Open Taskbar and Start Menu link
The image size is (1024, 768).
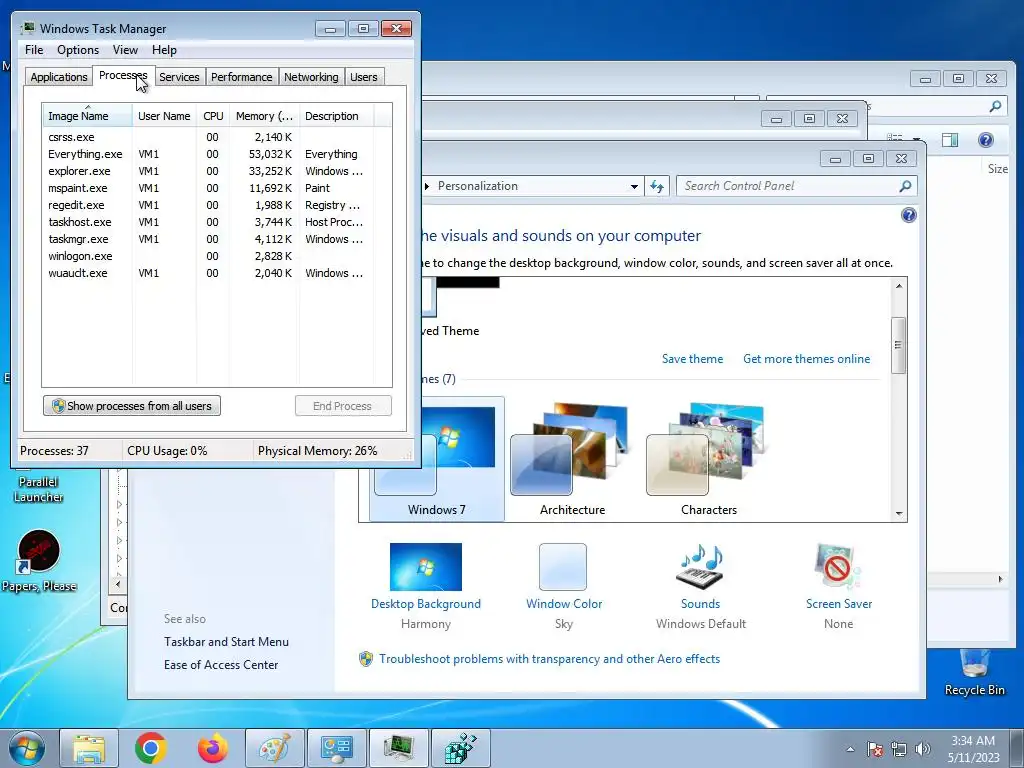226,642
